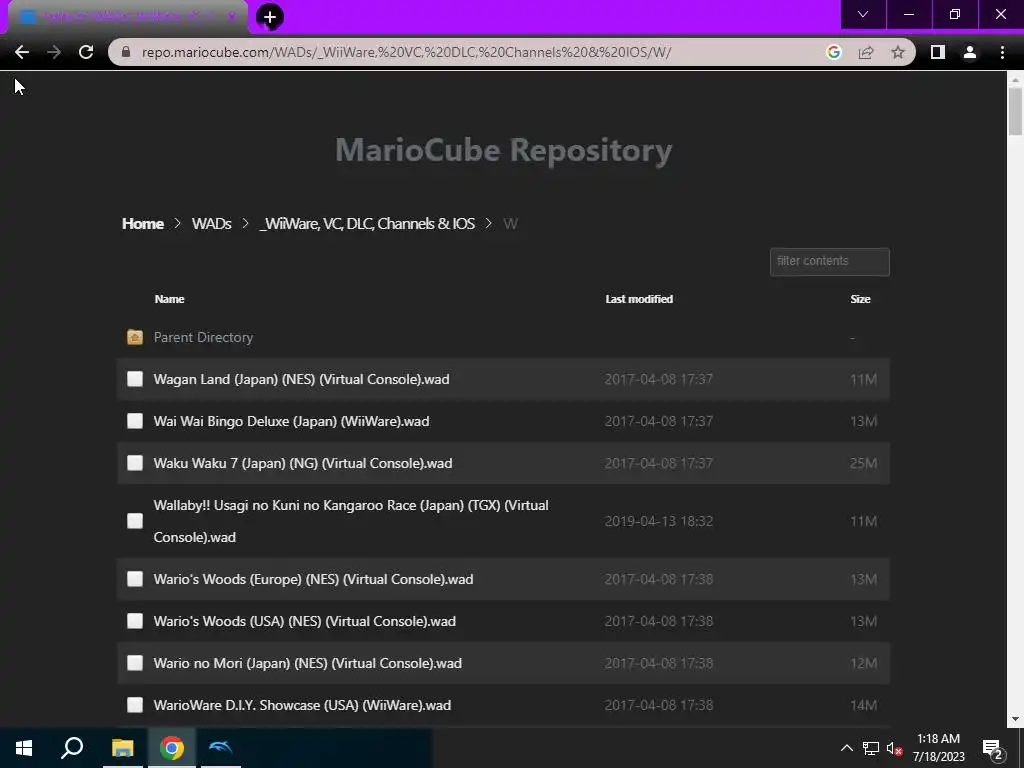Download Wario's Woods (USA) wad
This screenshot has height=768, width=1024.
click(x=304, y=621)
